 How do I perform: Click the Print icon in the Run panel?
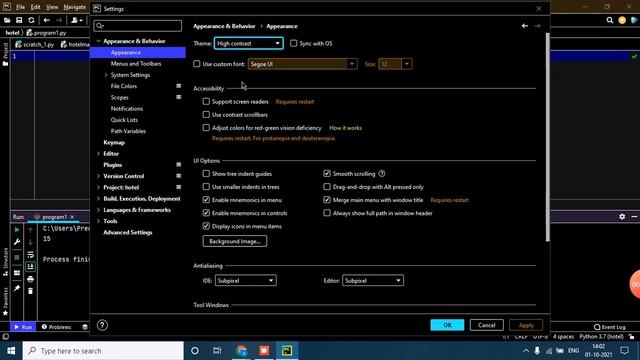(x=31, y=279)
